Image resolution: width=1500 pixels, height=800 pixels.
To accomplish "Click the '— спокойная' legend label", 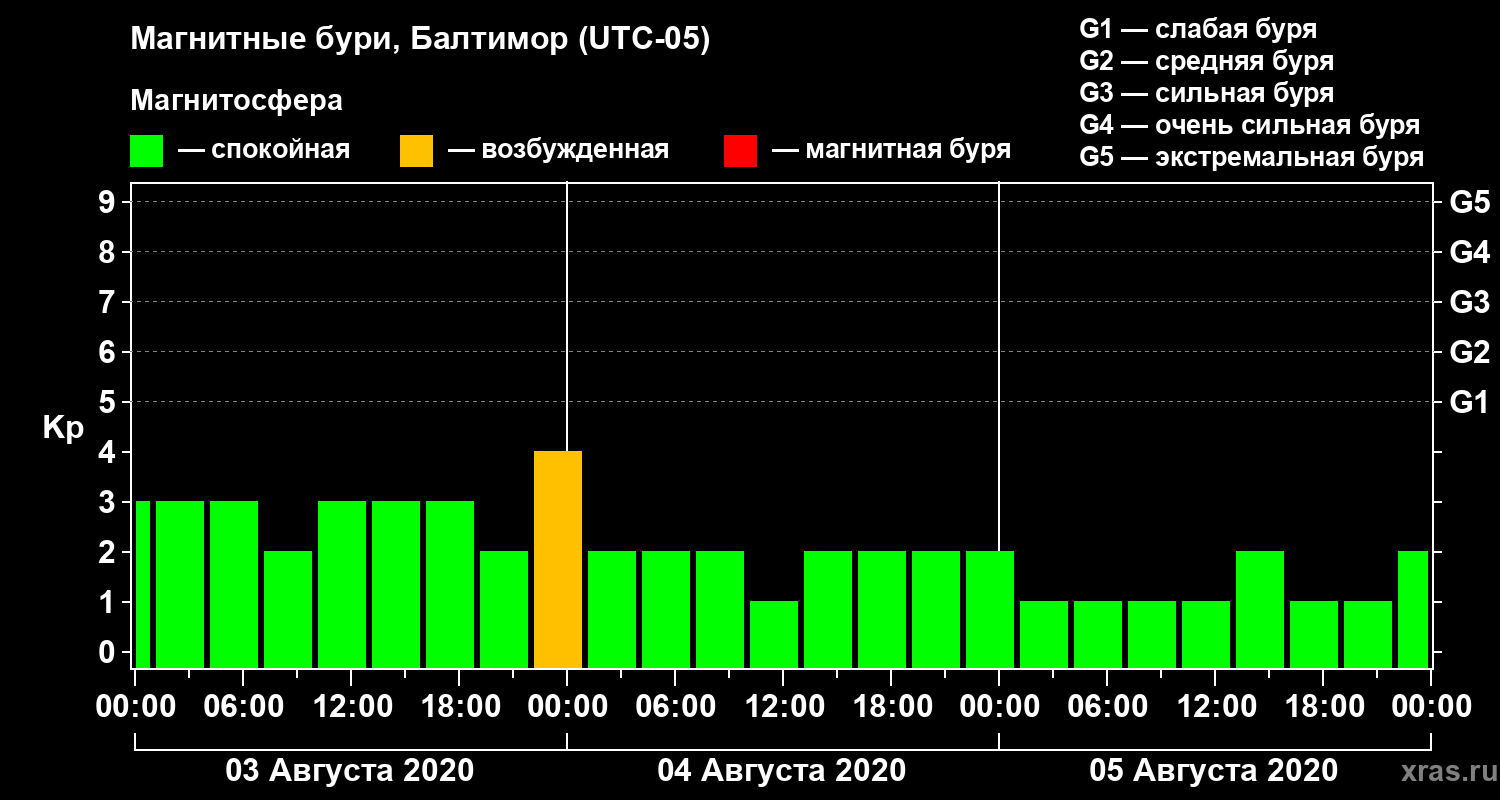I will pos(264,151).
